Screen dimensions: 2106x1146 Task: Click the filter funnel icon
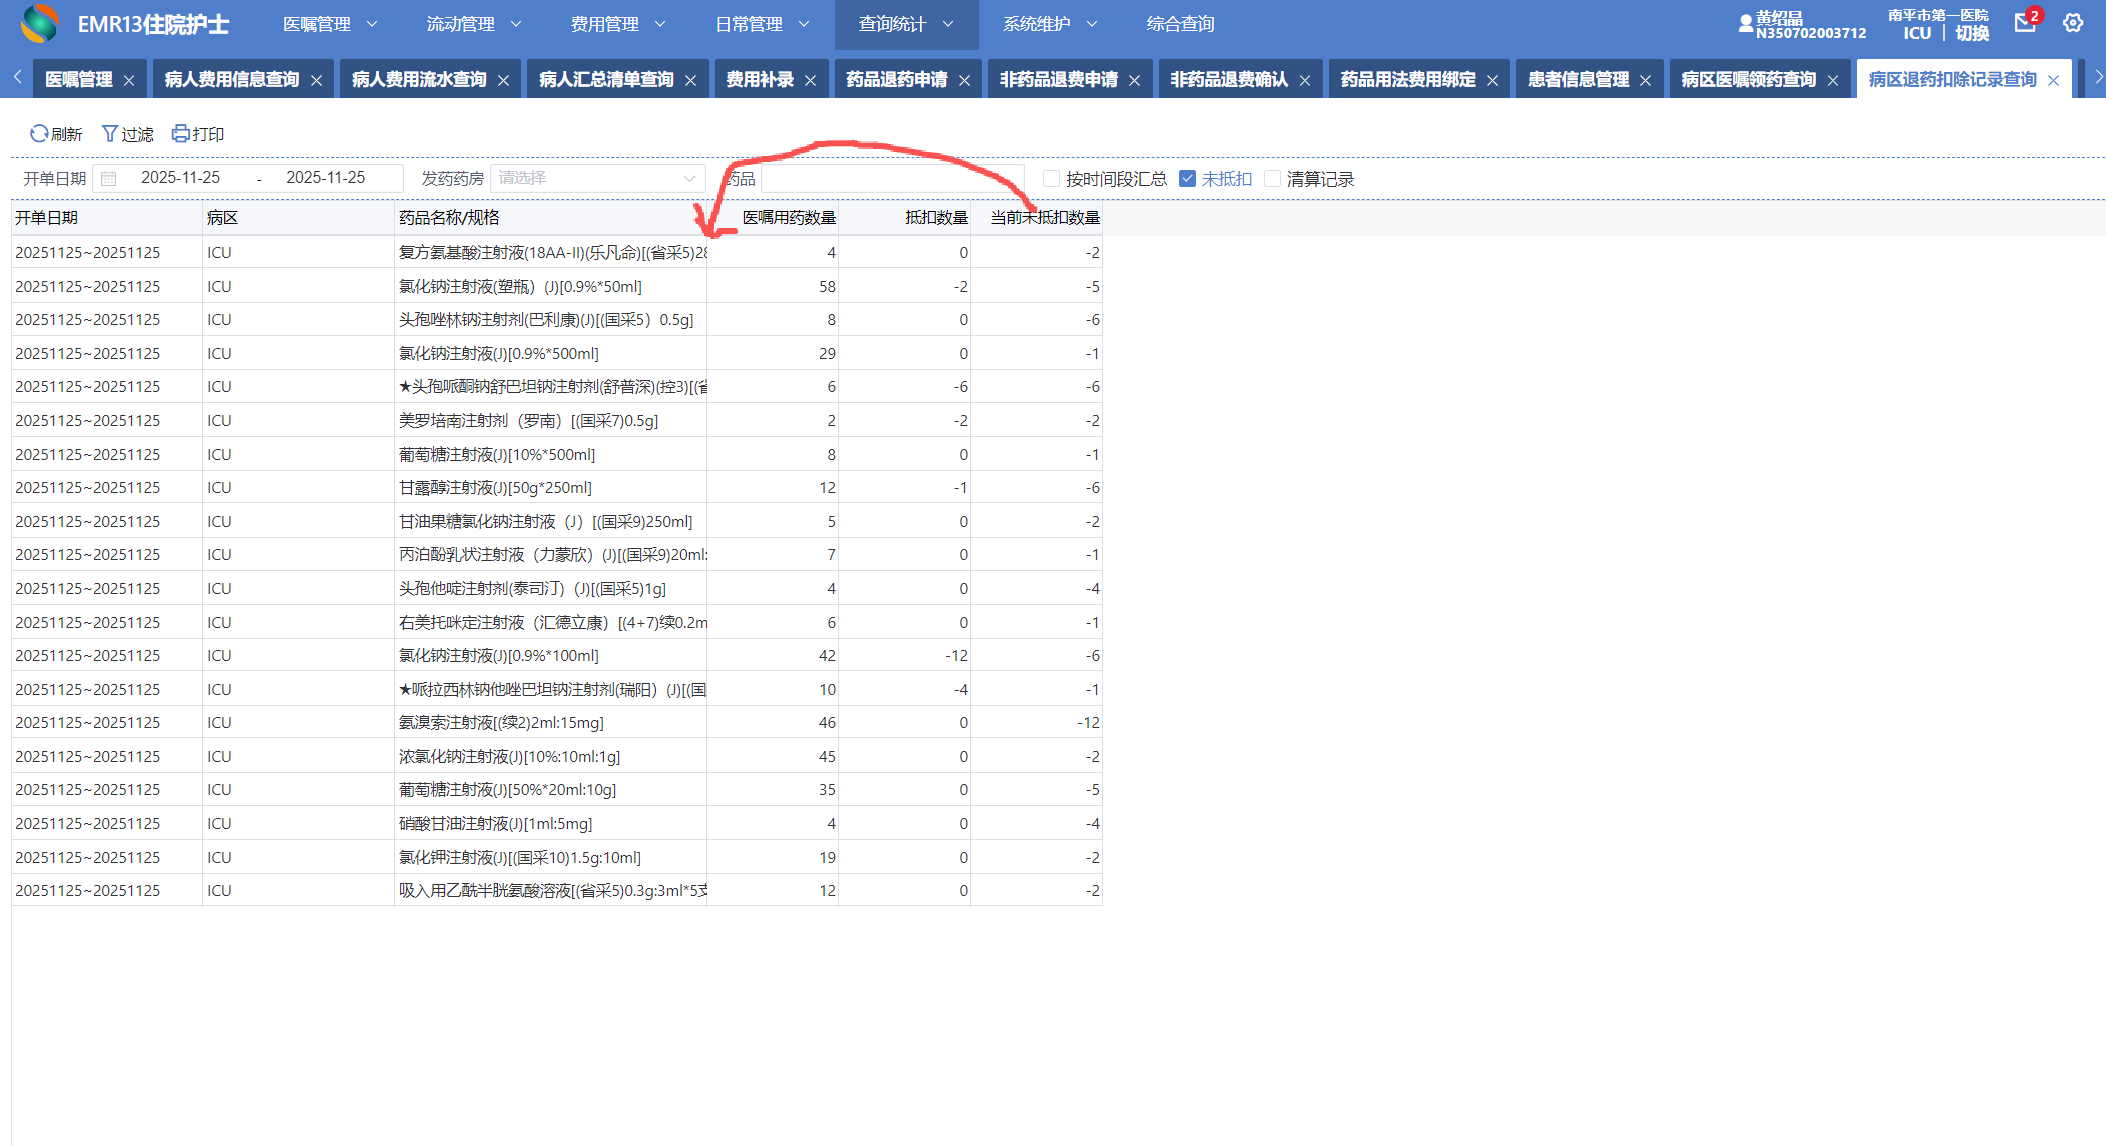tap(110, 134)
